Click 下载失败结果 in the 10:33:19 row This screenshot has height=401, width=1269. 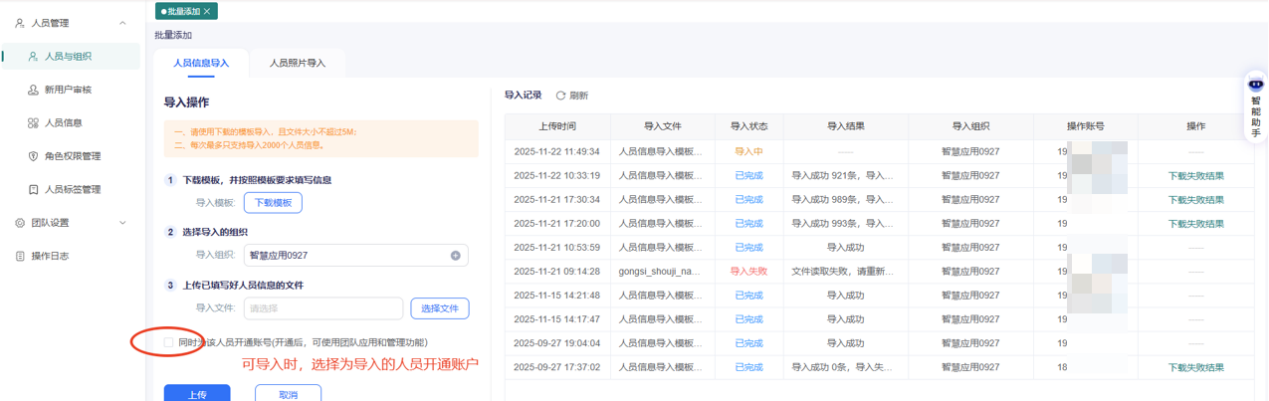point(1195,175)
